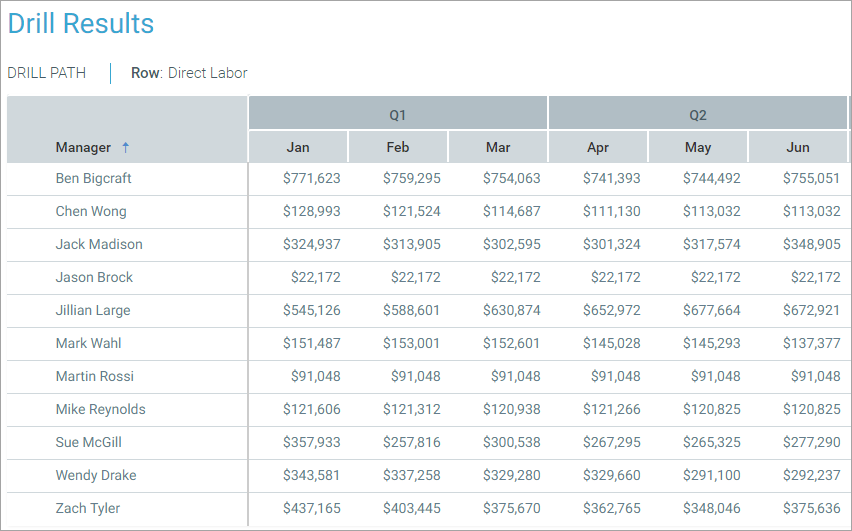The image size is (852, 531).
Task: Click Wendy Drake's May value $291,100
Action: [x=711, y=475]
